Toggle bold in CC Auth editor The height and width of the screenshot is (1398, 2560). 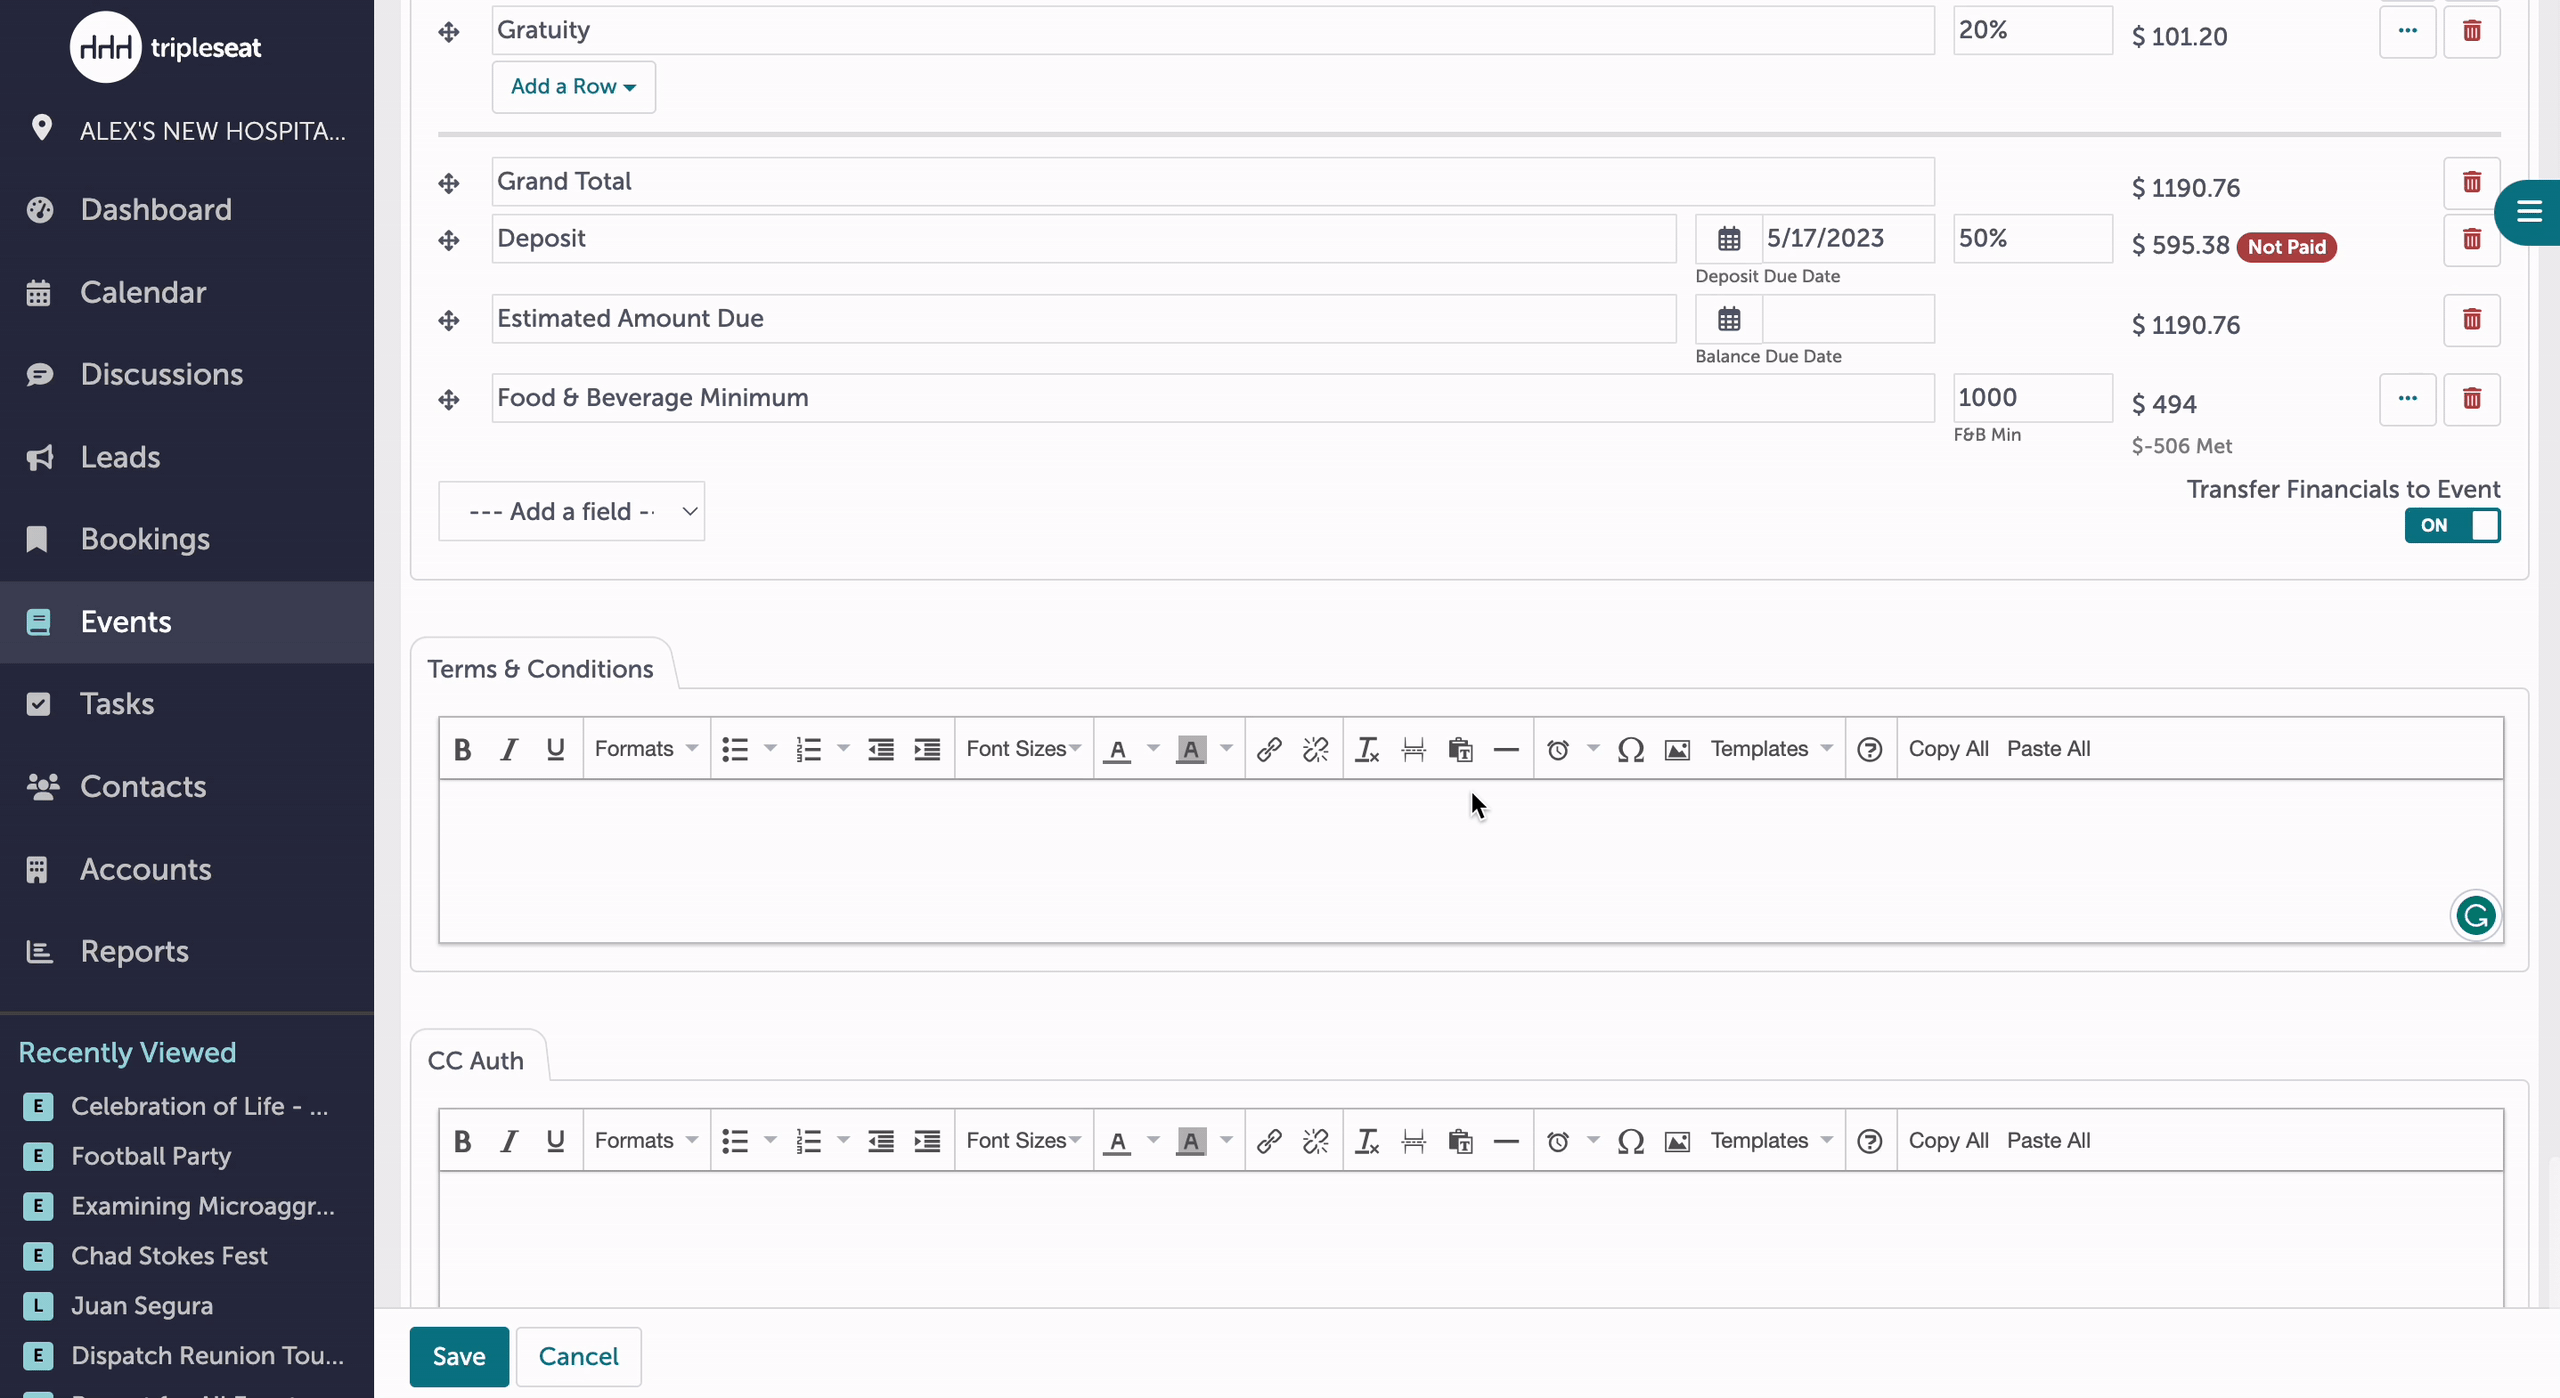(462, 1141)
